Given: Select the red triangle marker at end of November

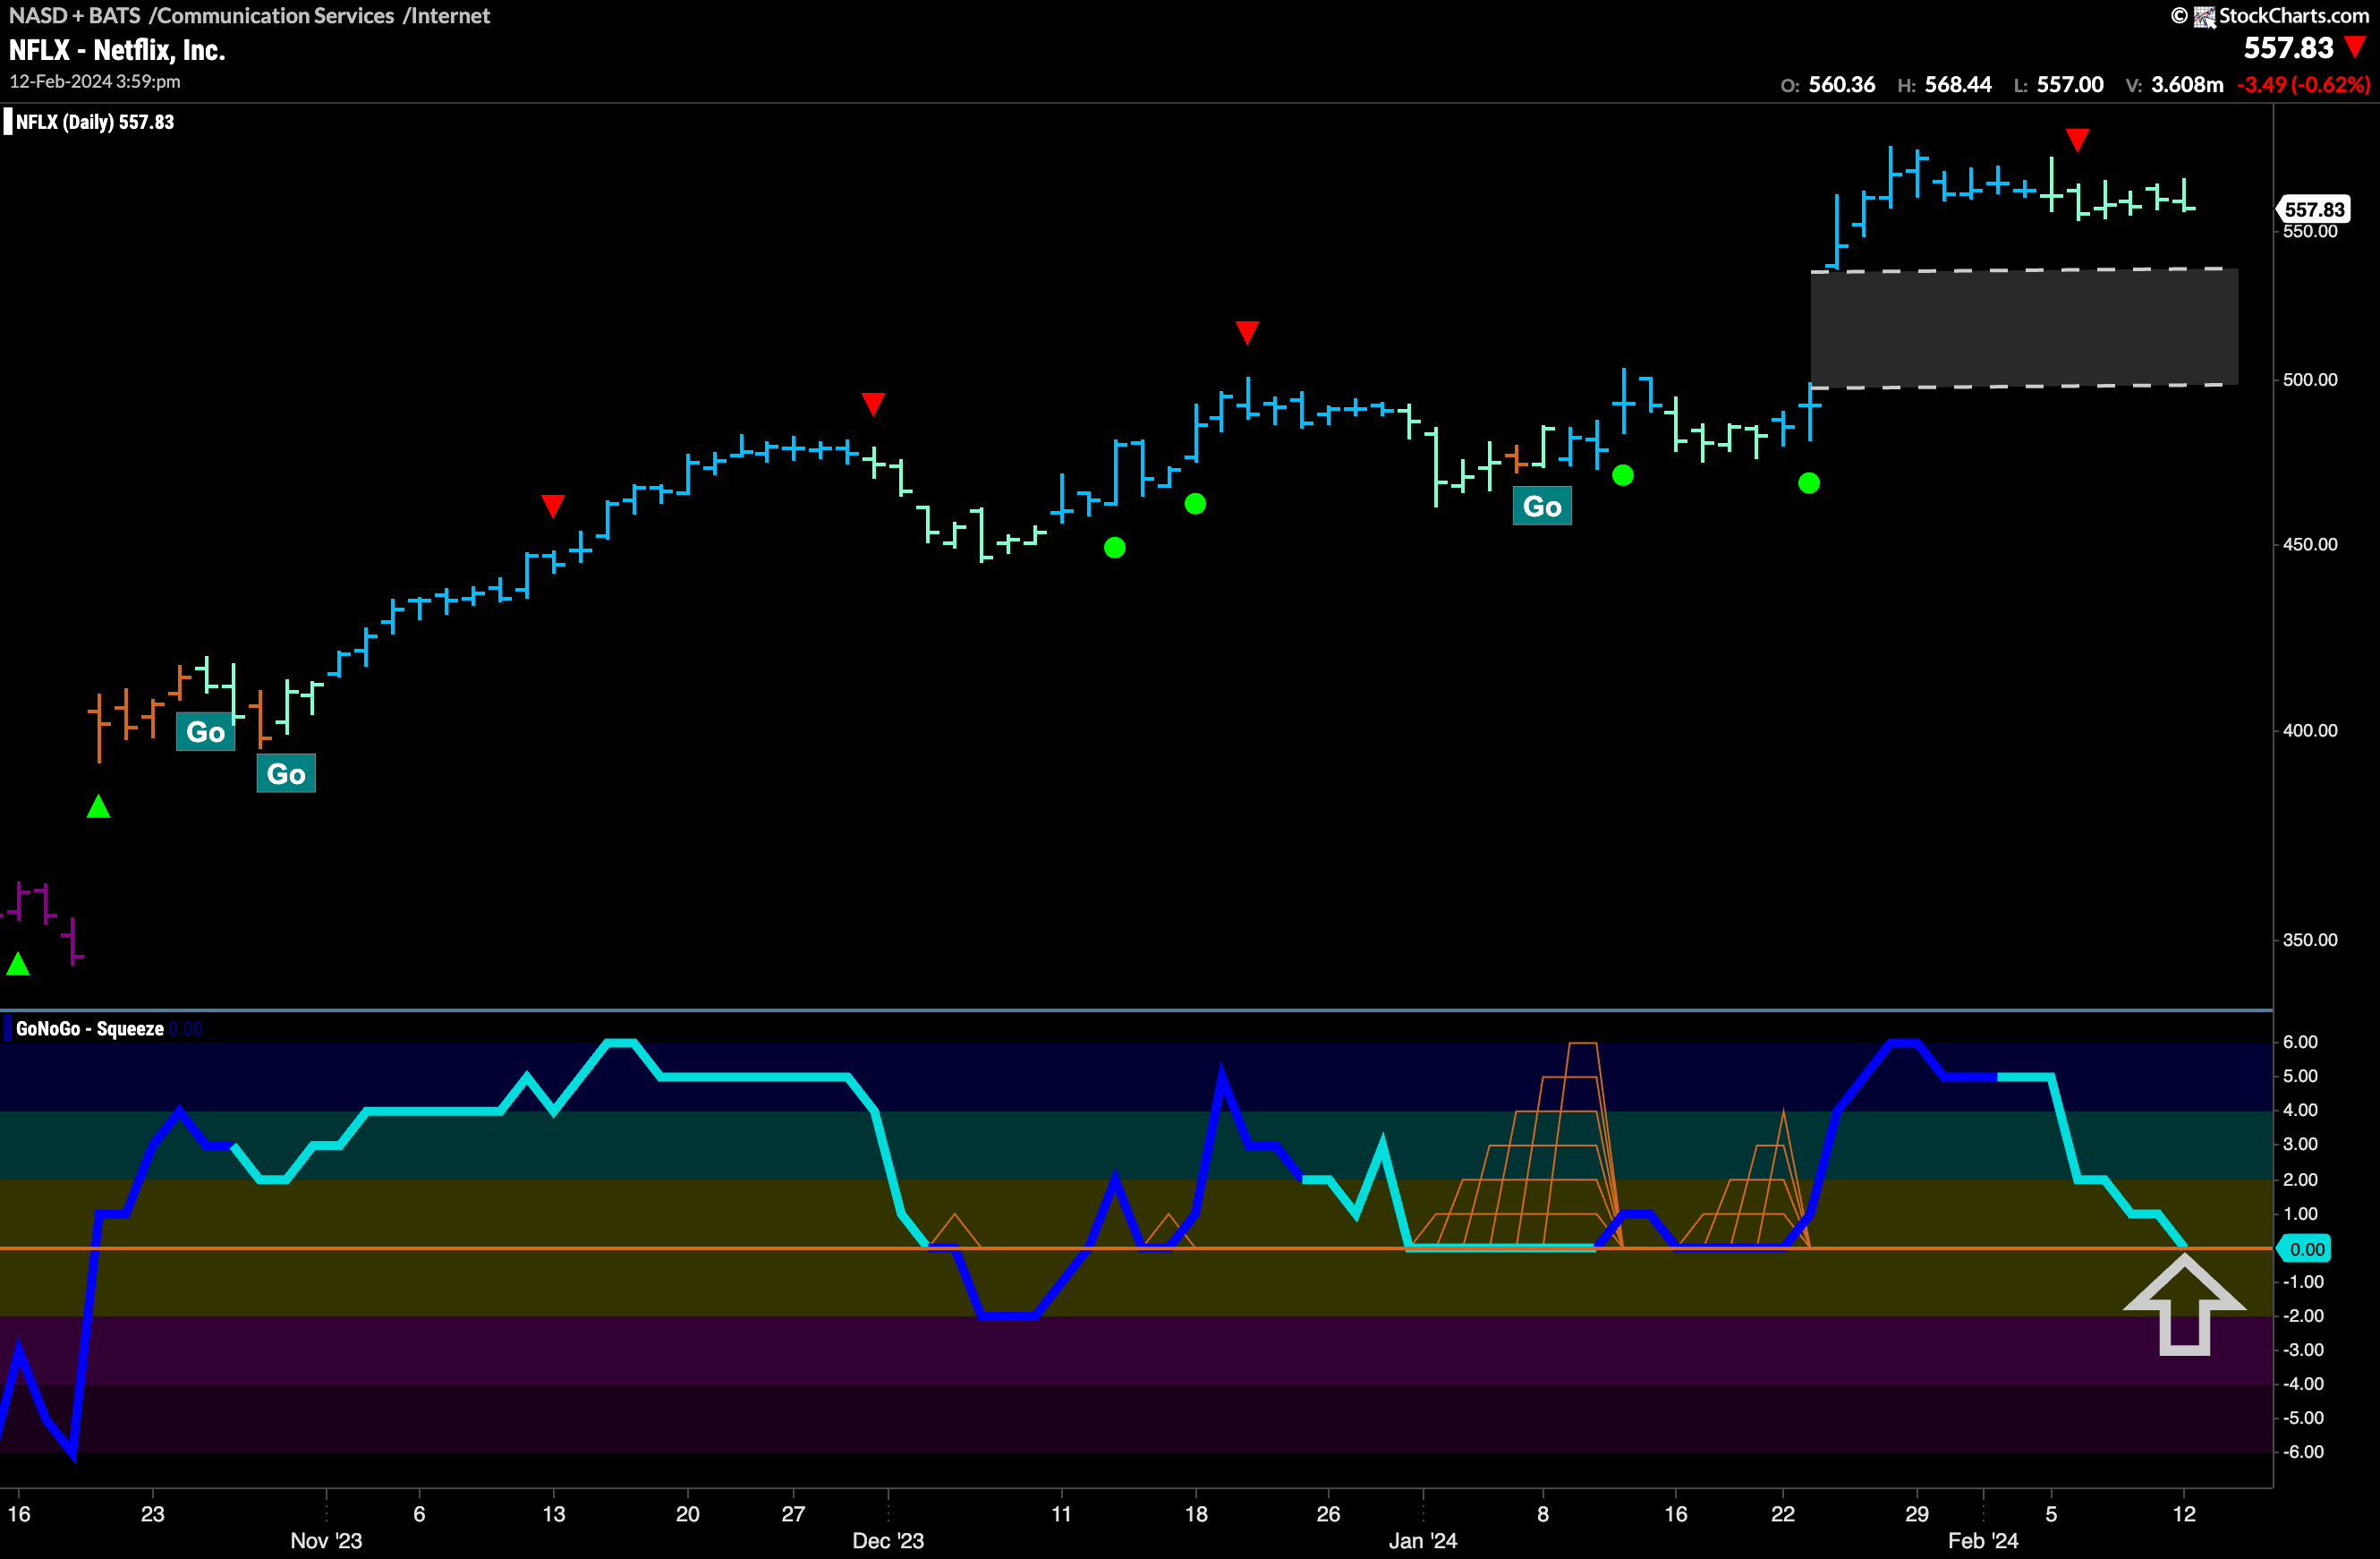Looking at the screenshot, I should point(873,404).
